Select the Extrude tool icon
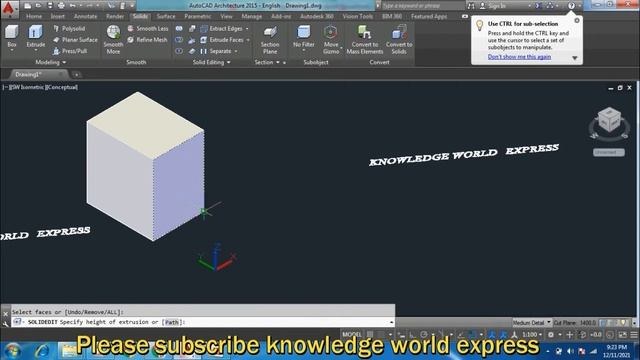 [35, 32]
